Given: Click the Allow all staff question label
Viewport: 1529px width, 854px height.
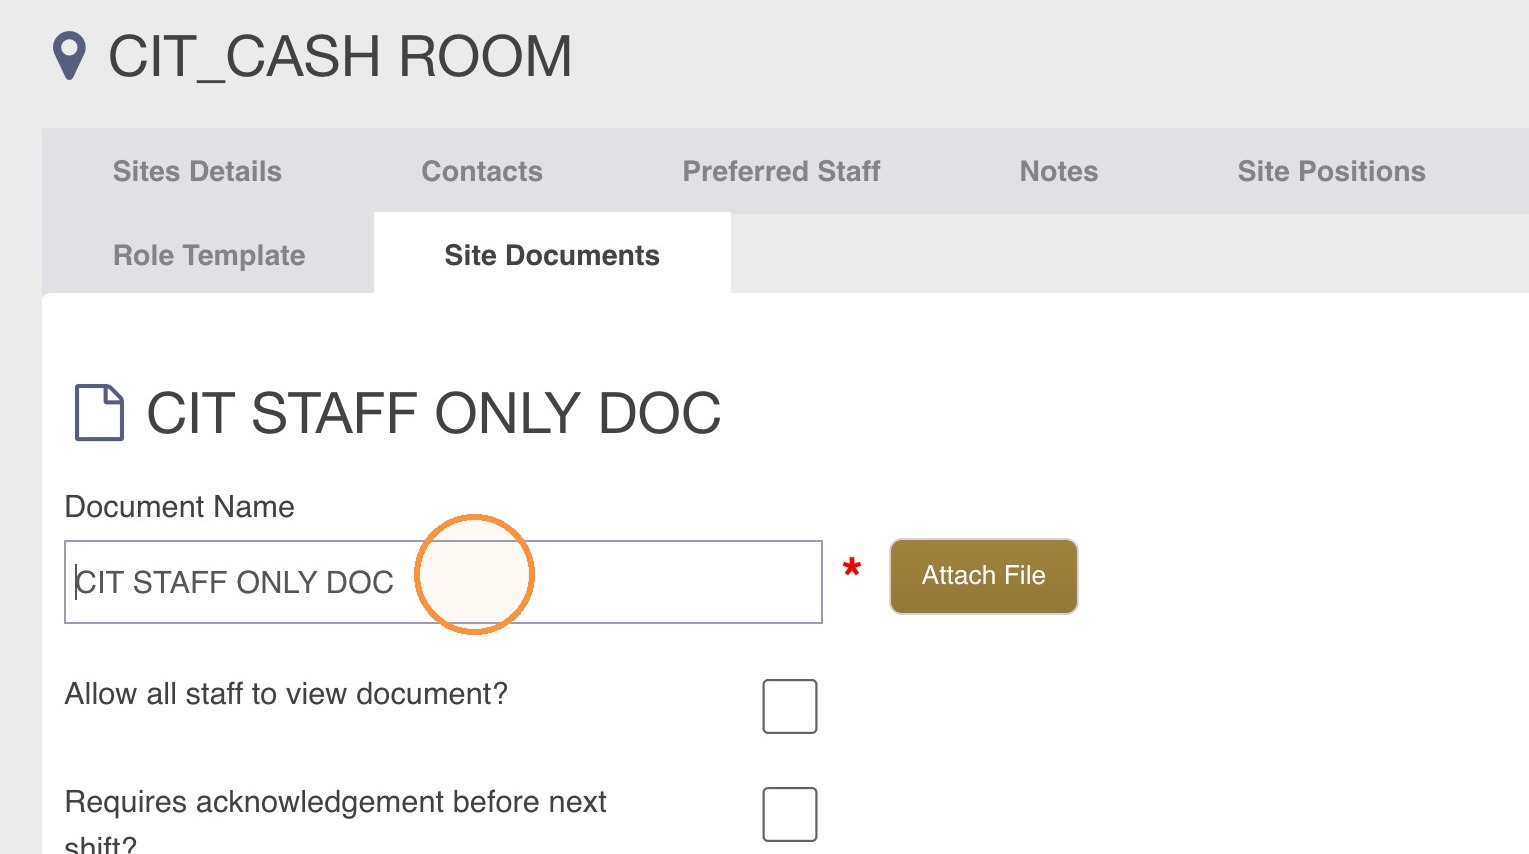Looking at the screenshot, I should (x=286, y=694).
